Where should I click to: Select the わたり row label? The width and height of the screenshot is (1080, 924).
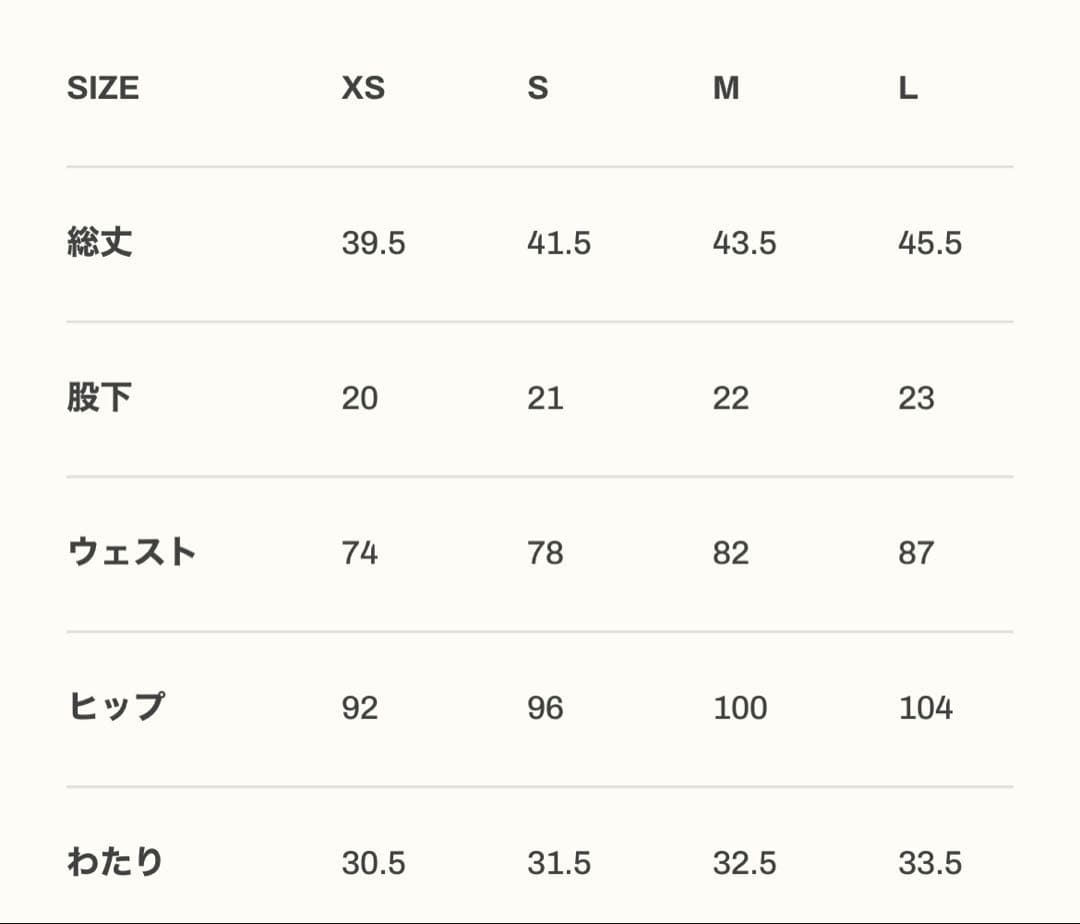pos(115,862)
